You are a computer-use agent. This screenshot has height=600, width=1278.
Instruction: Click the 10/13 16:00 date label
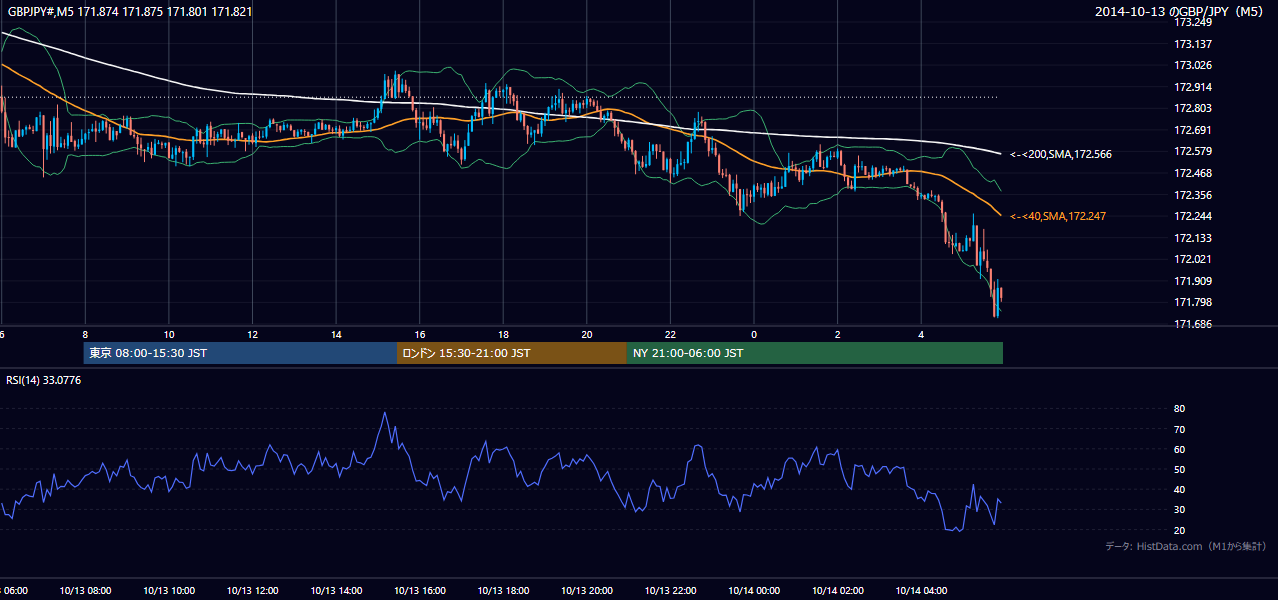tap(420, 590)
